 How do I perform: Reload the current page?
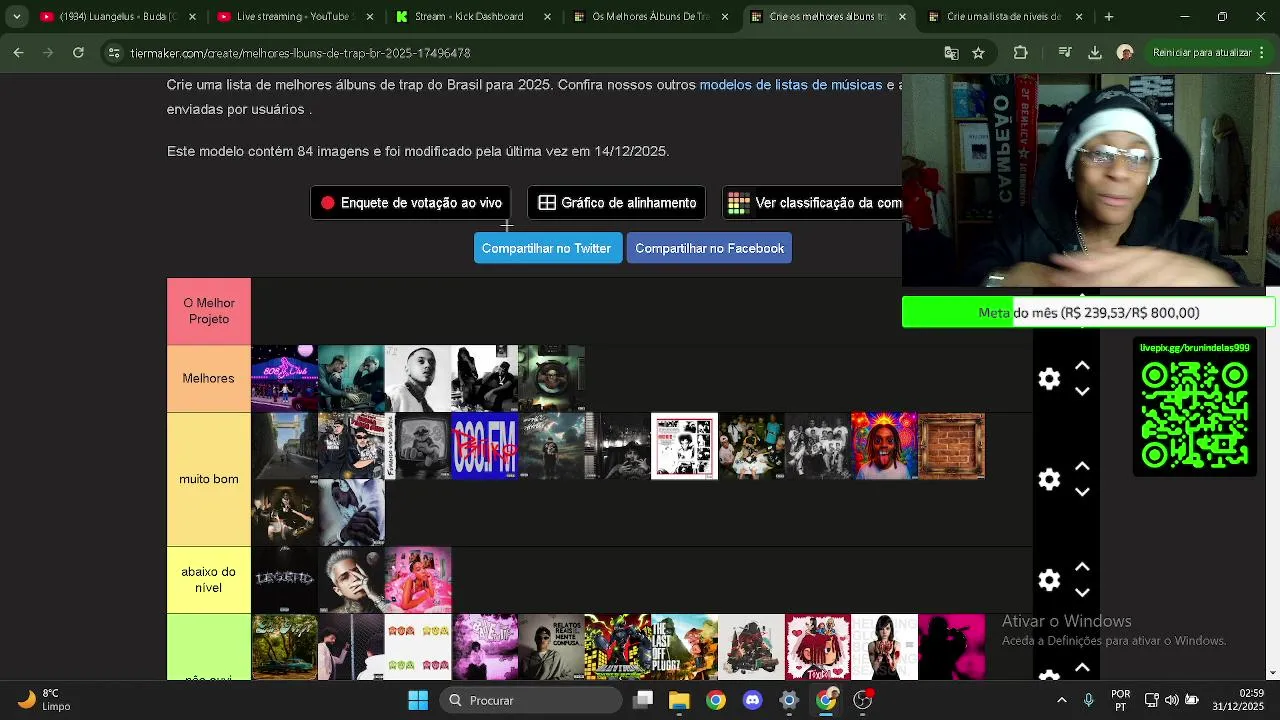79,53
